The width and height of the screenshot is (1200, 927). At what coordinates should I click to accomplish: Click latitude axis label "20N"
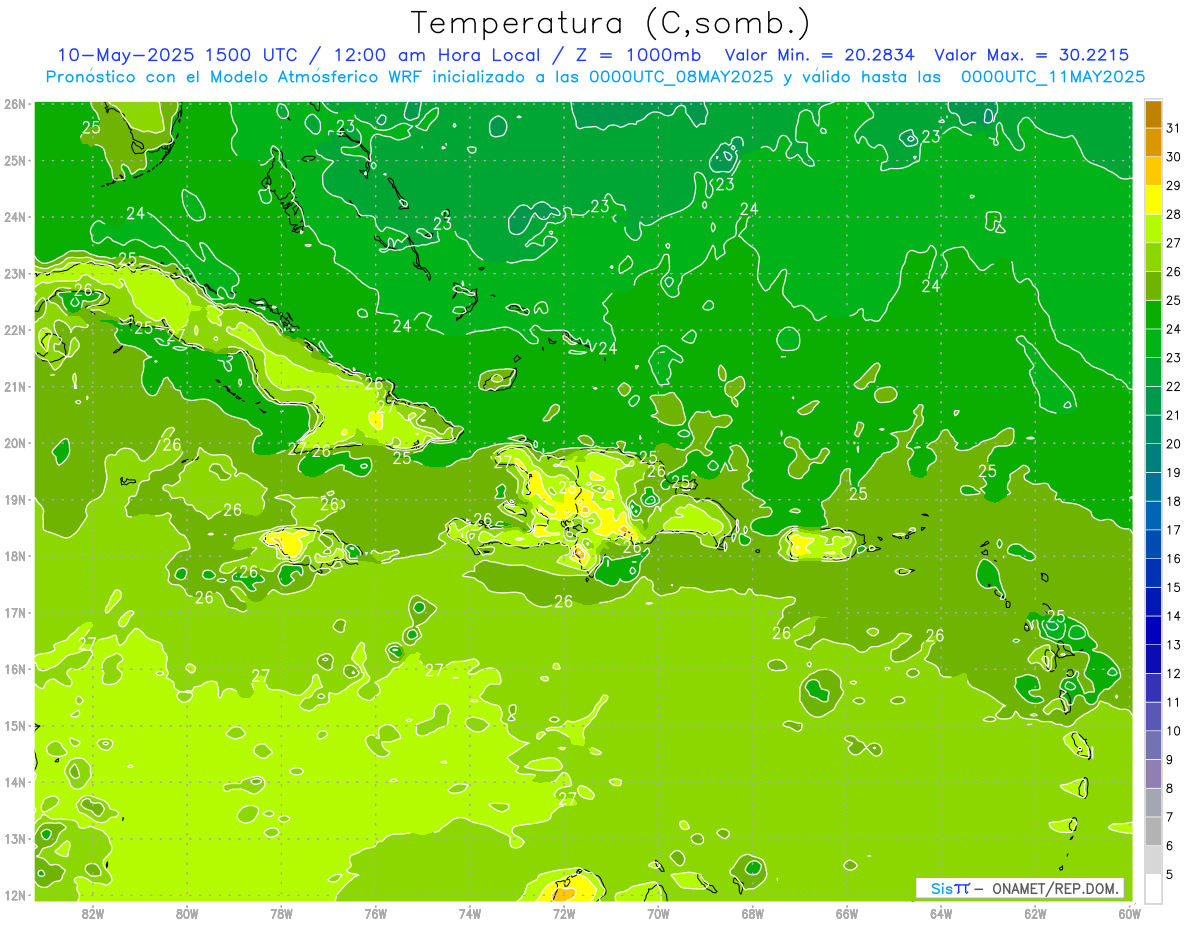pos(15,443)
